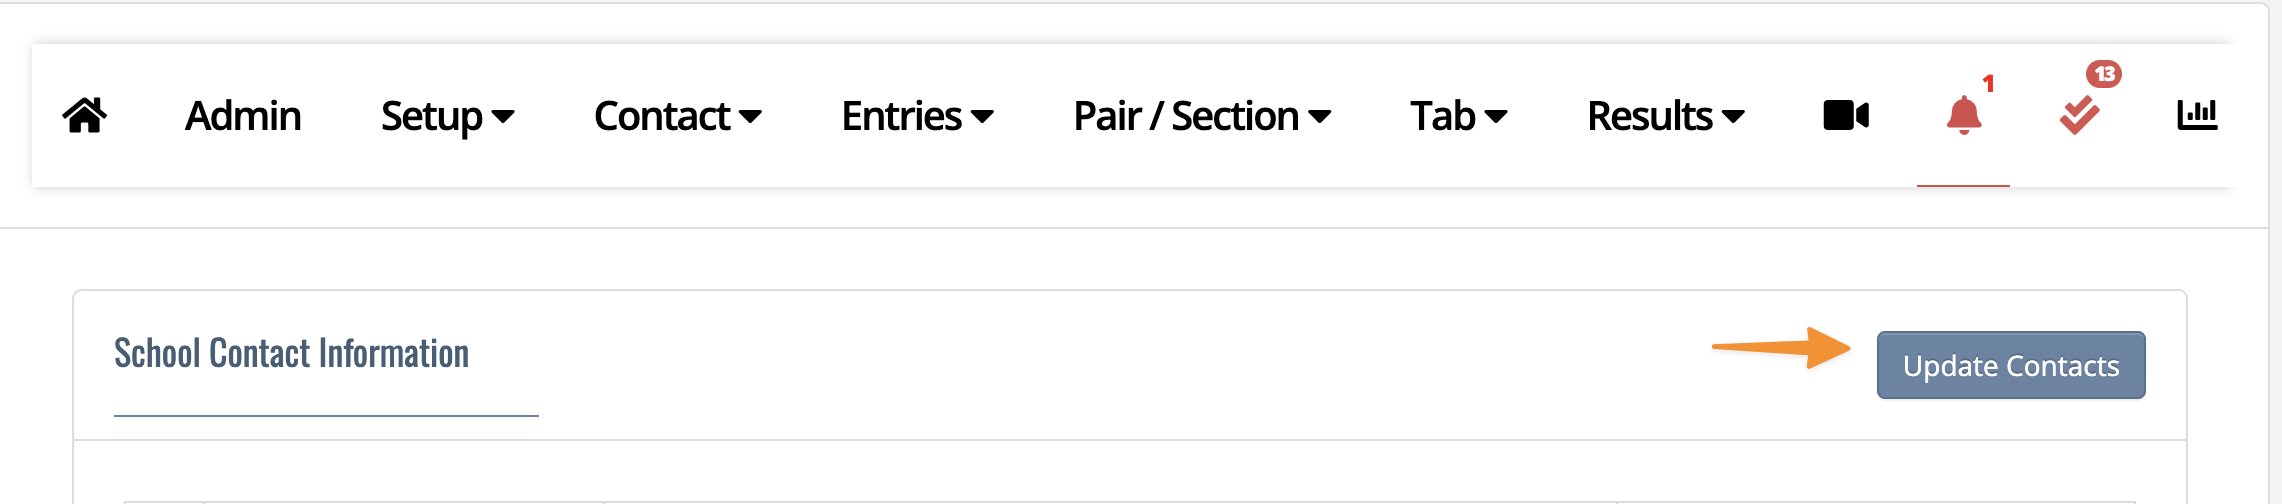This screenshot has height=504, width=2282.
Task: Expand the Entries dropdown caret
Action: (983, 118)
